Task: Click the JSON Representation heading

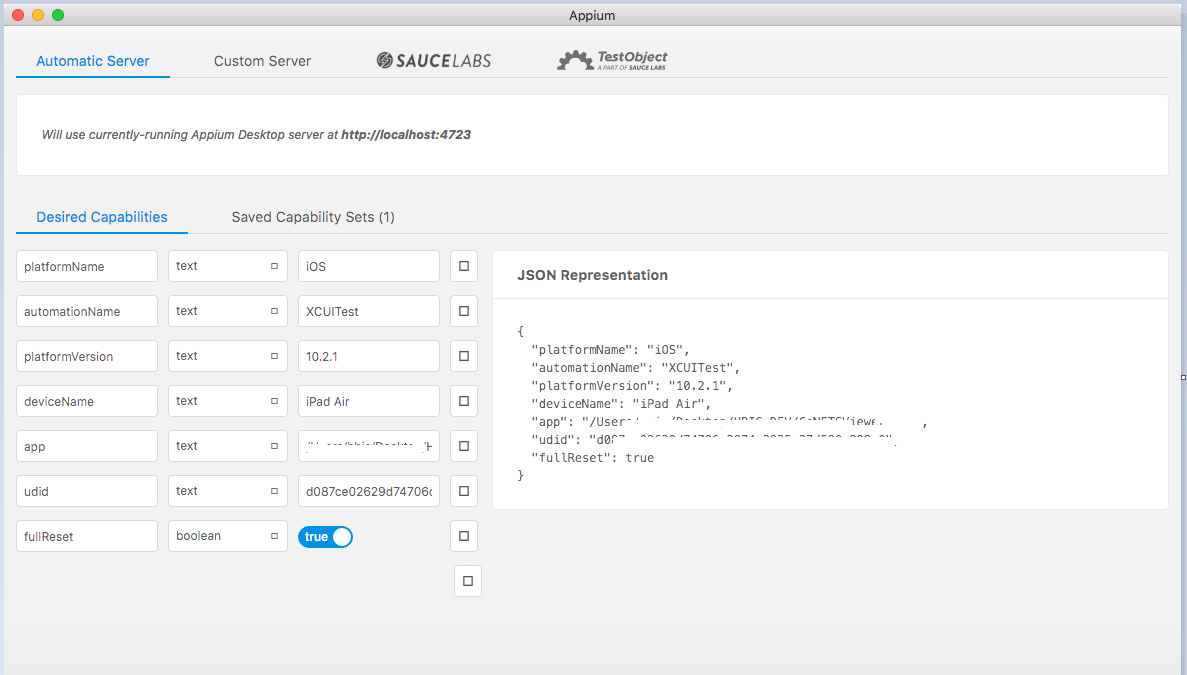Action: tap(592, 275)
